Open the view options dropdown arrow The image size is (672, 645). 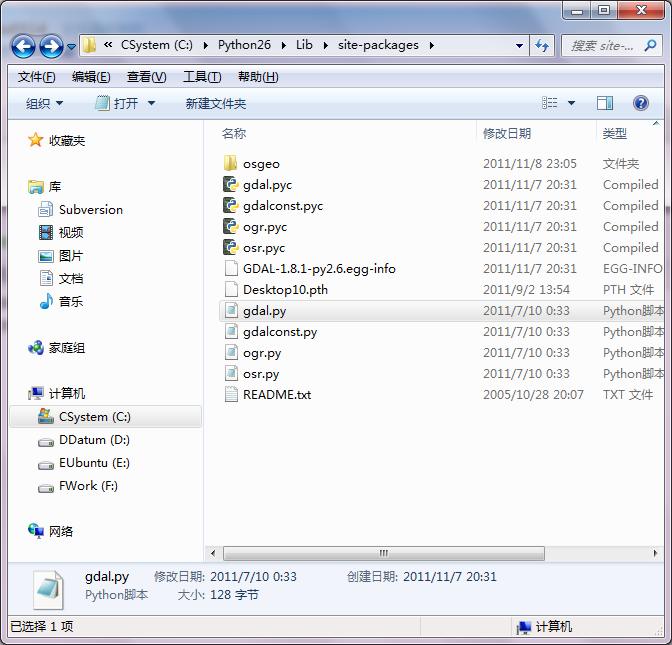571,103
